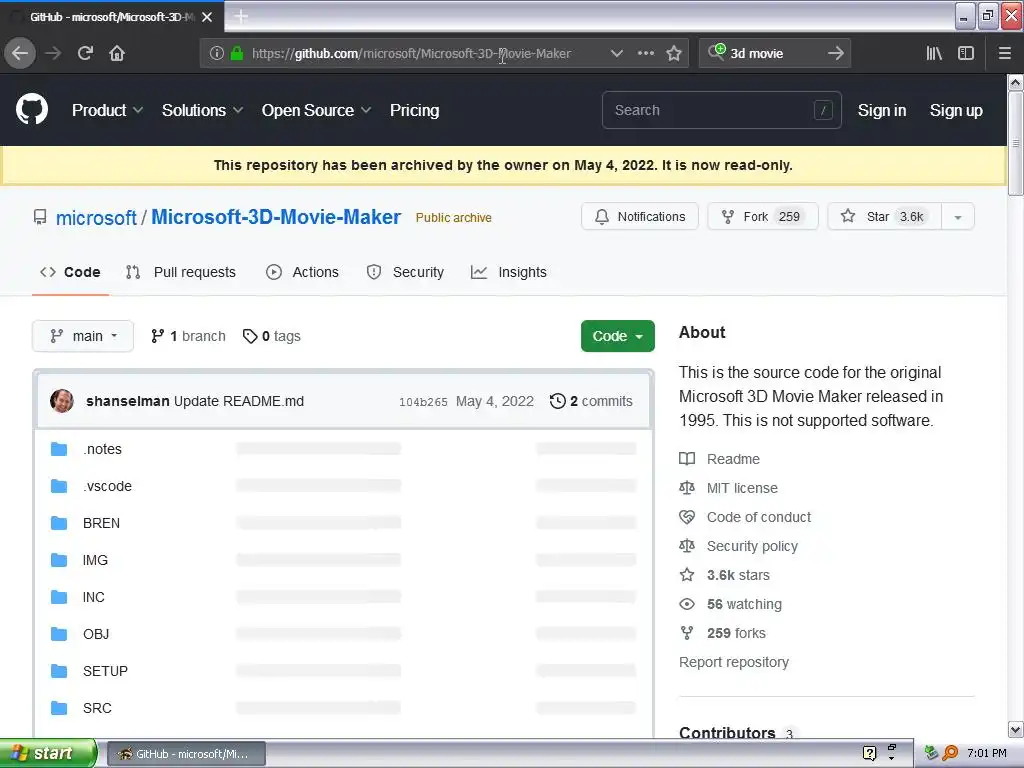Screen dimensions: 1024x768
Task: Go back using browser back arrow
Action: point(20,53)
